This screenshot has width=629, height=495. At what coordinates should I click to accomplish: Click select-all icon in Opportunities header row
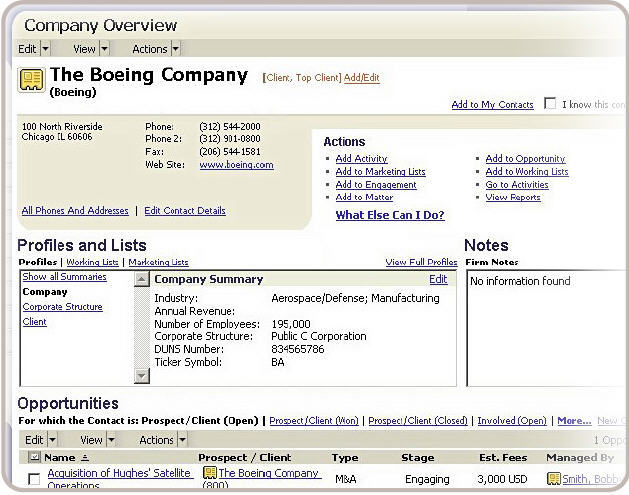pyautogui.click(x=34, y=456)
